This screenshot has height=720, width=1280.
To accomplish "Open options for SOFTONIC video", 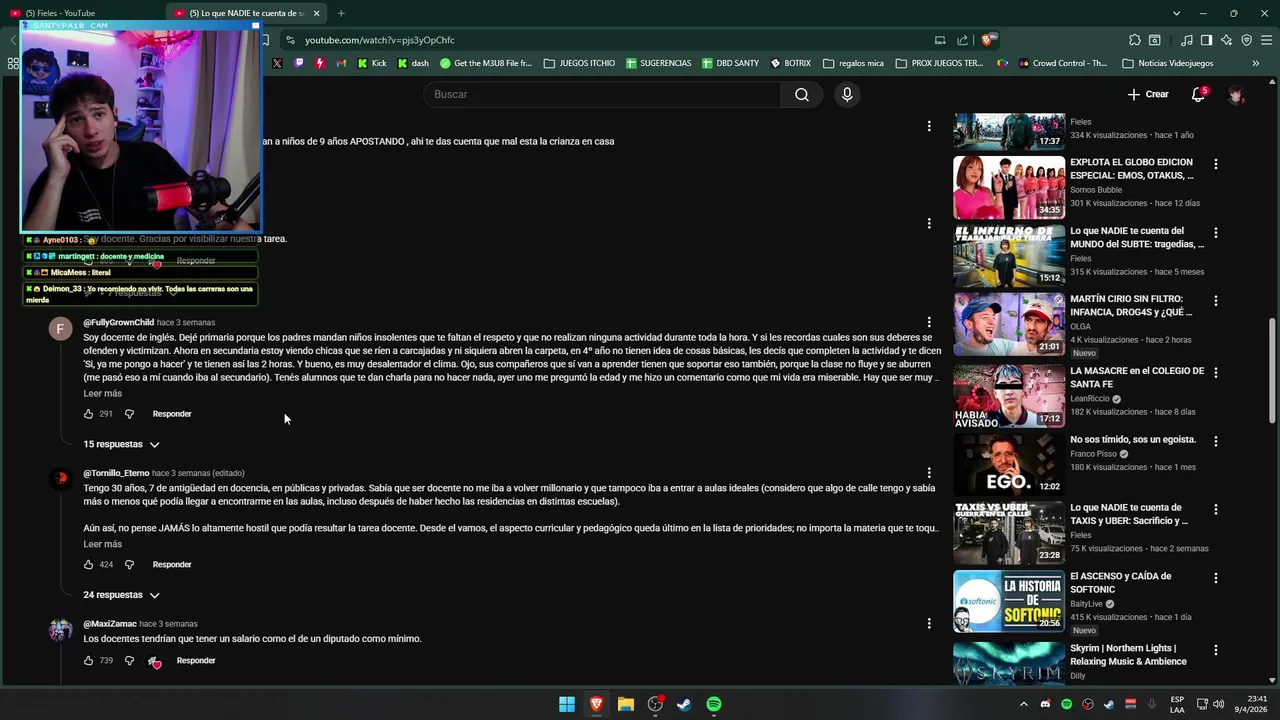I will pos(1216,578).
